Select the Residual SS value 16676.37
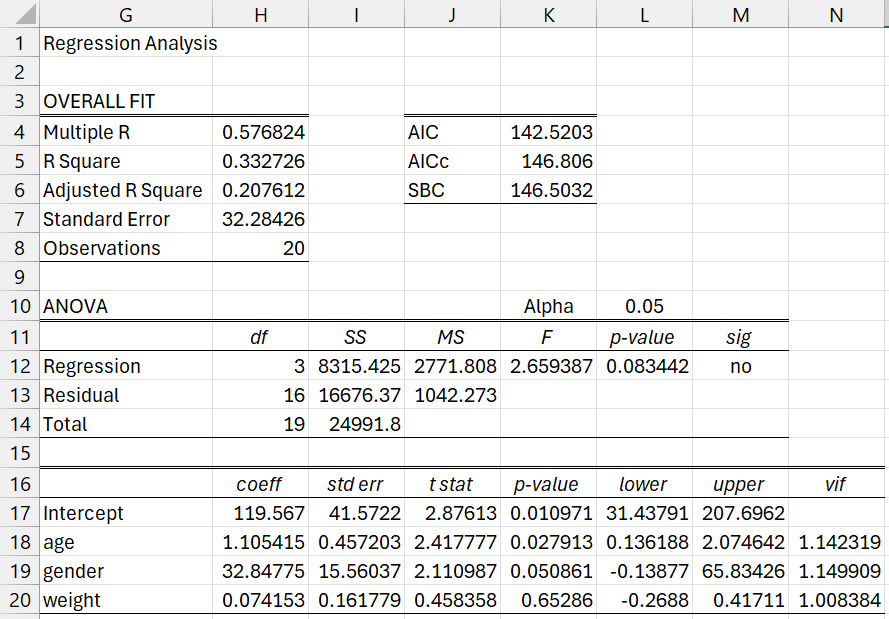Screen dimensions: 889x619 pos(357,395)
